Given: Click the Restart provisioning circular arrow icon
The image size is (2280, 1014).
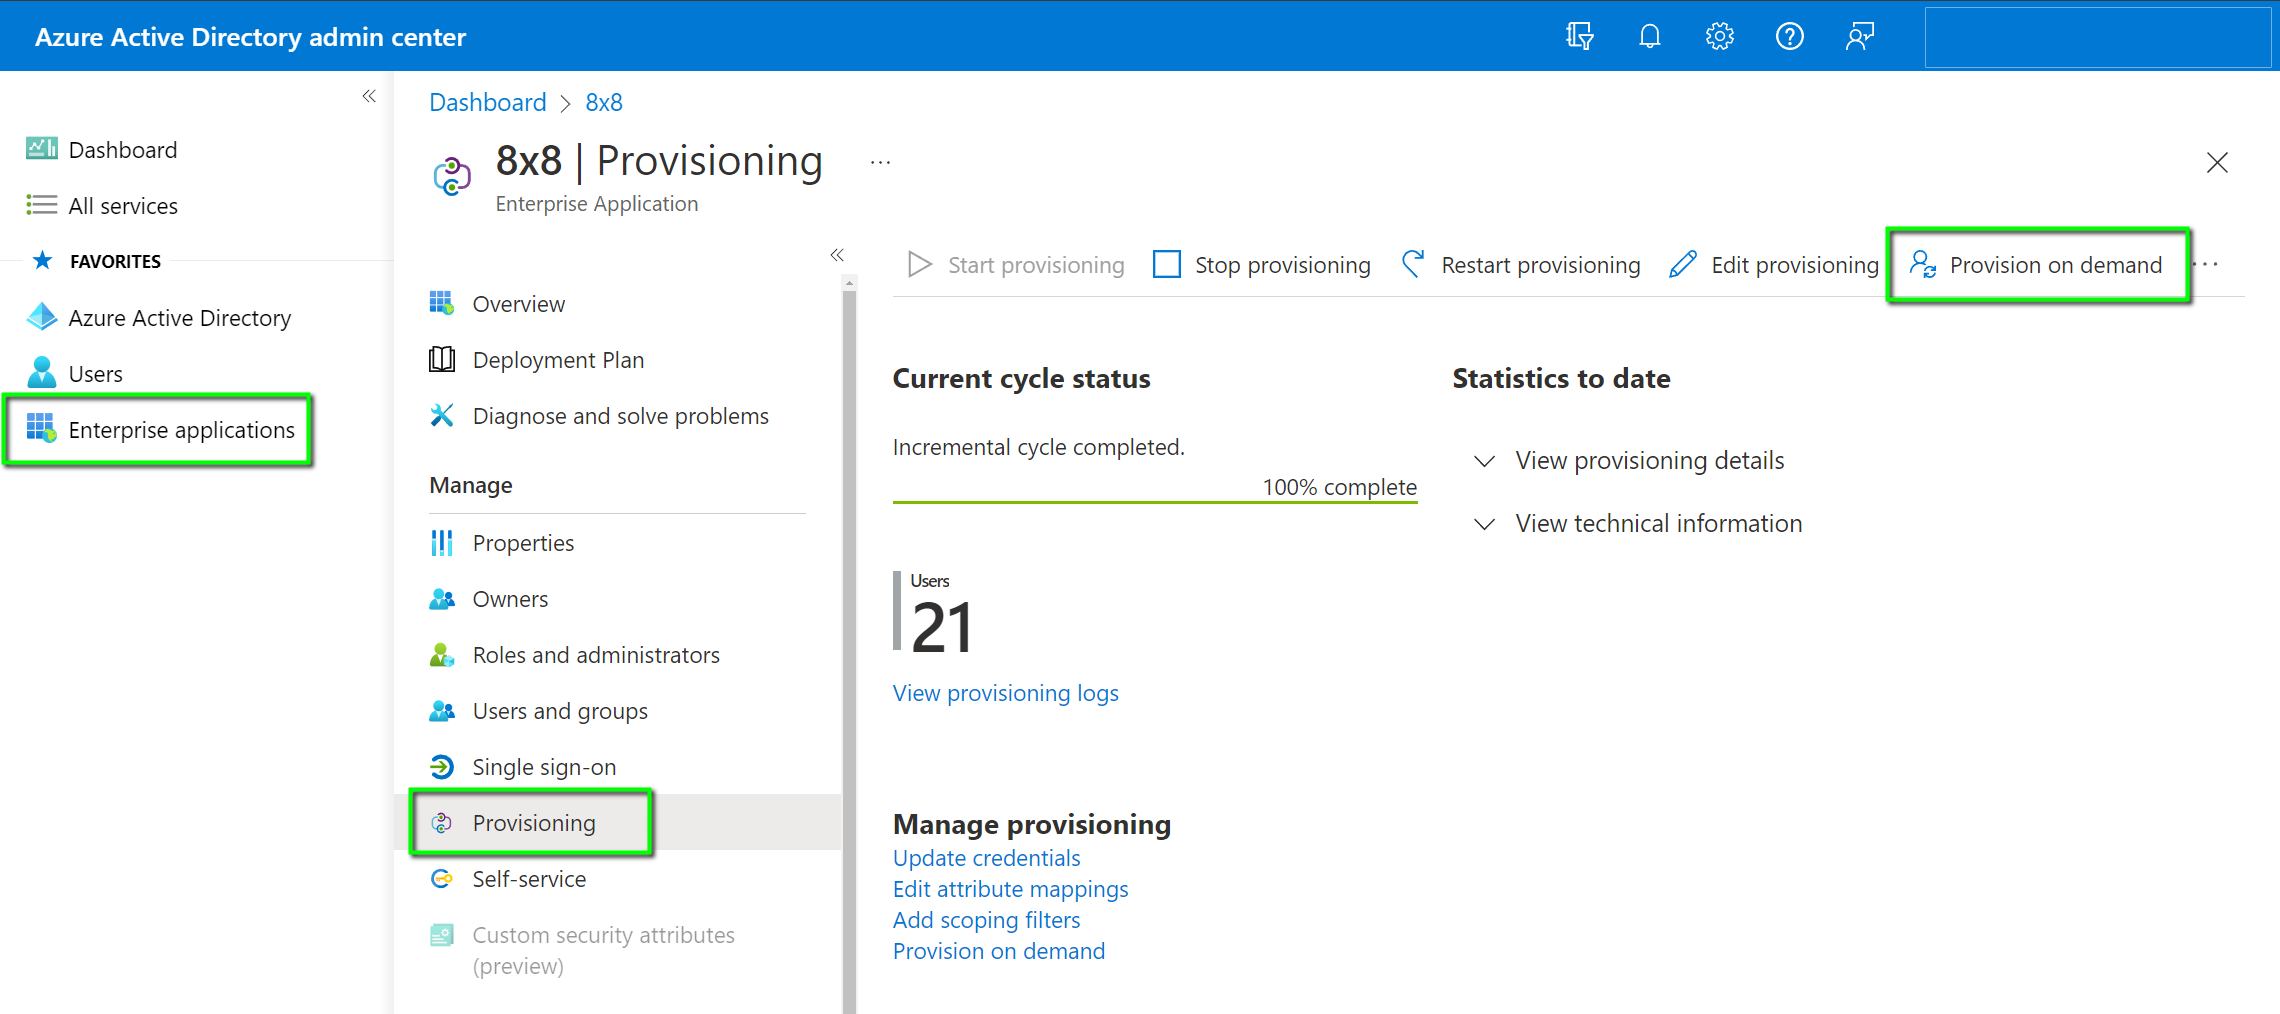Looking at the screenshot, I should tap(1413, 264).
